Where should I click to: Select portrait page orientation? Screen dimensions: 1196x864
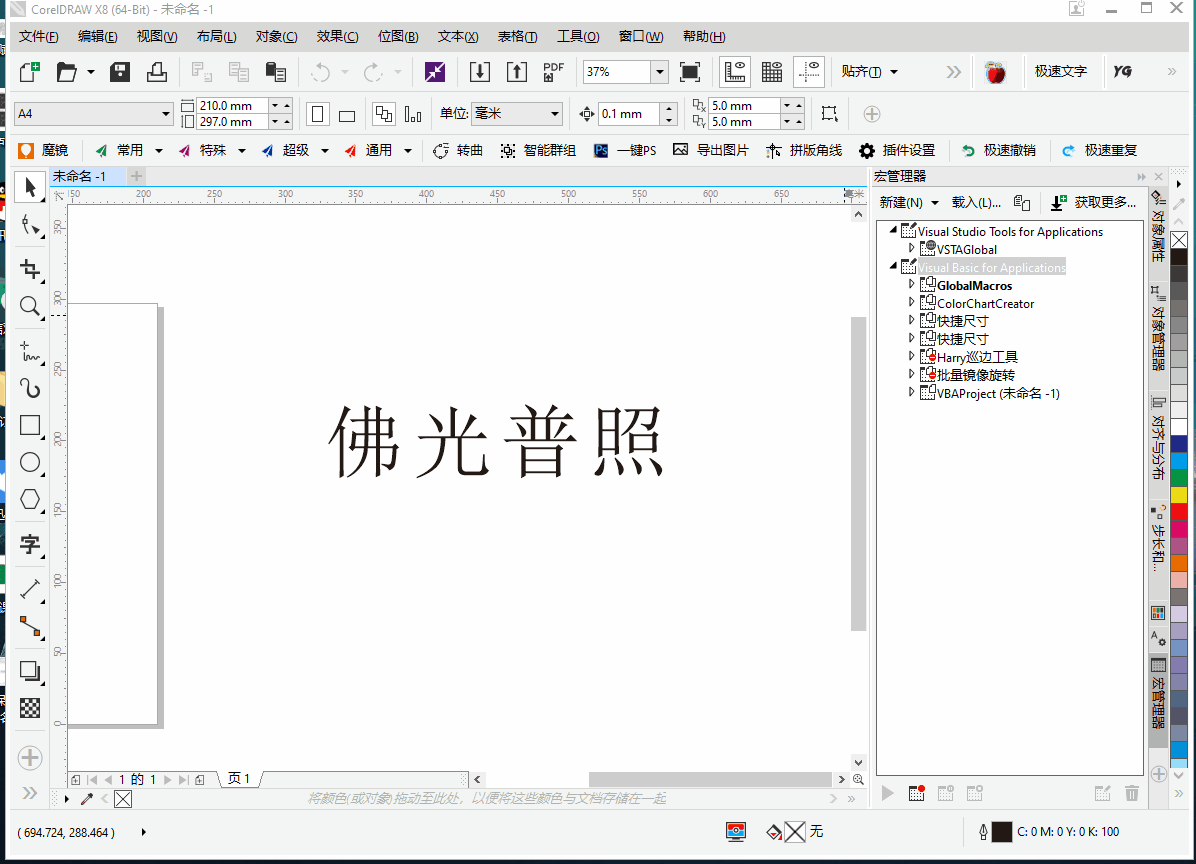[318, 114]
